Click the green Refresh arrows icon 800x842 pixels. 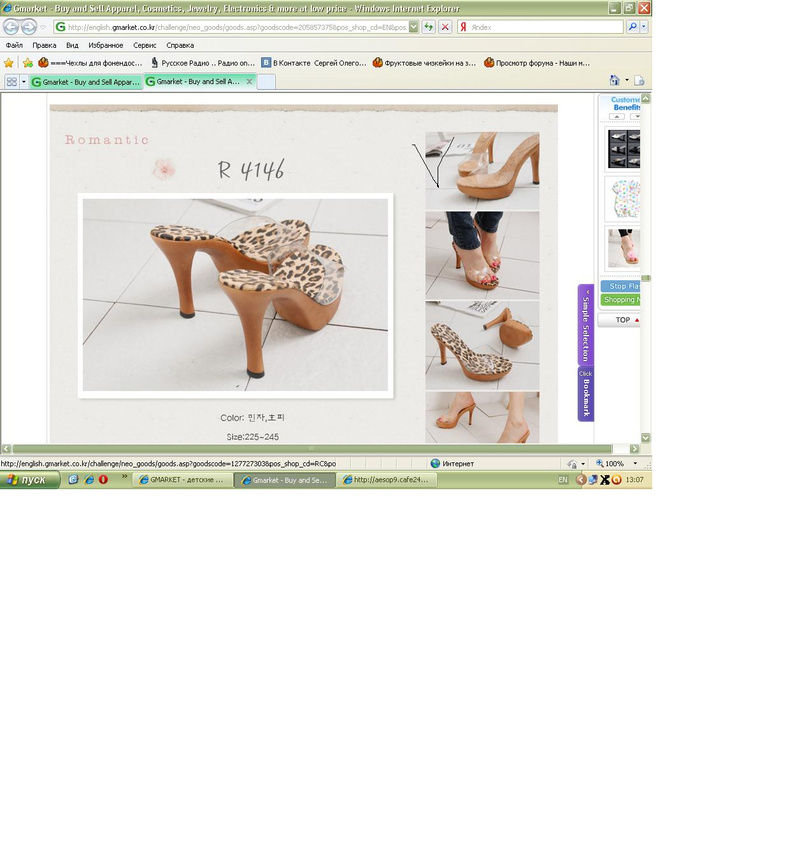pyautogui.click(x=428, y=27)
